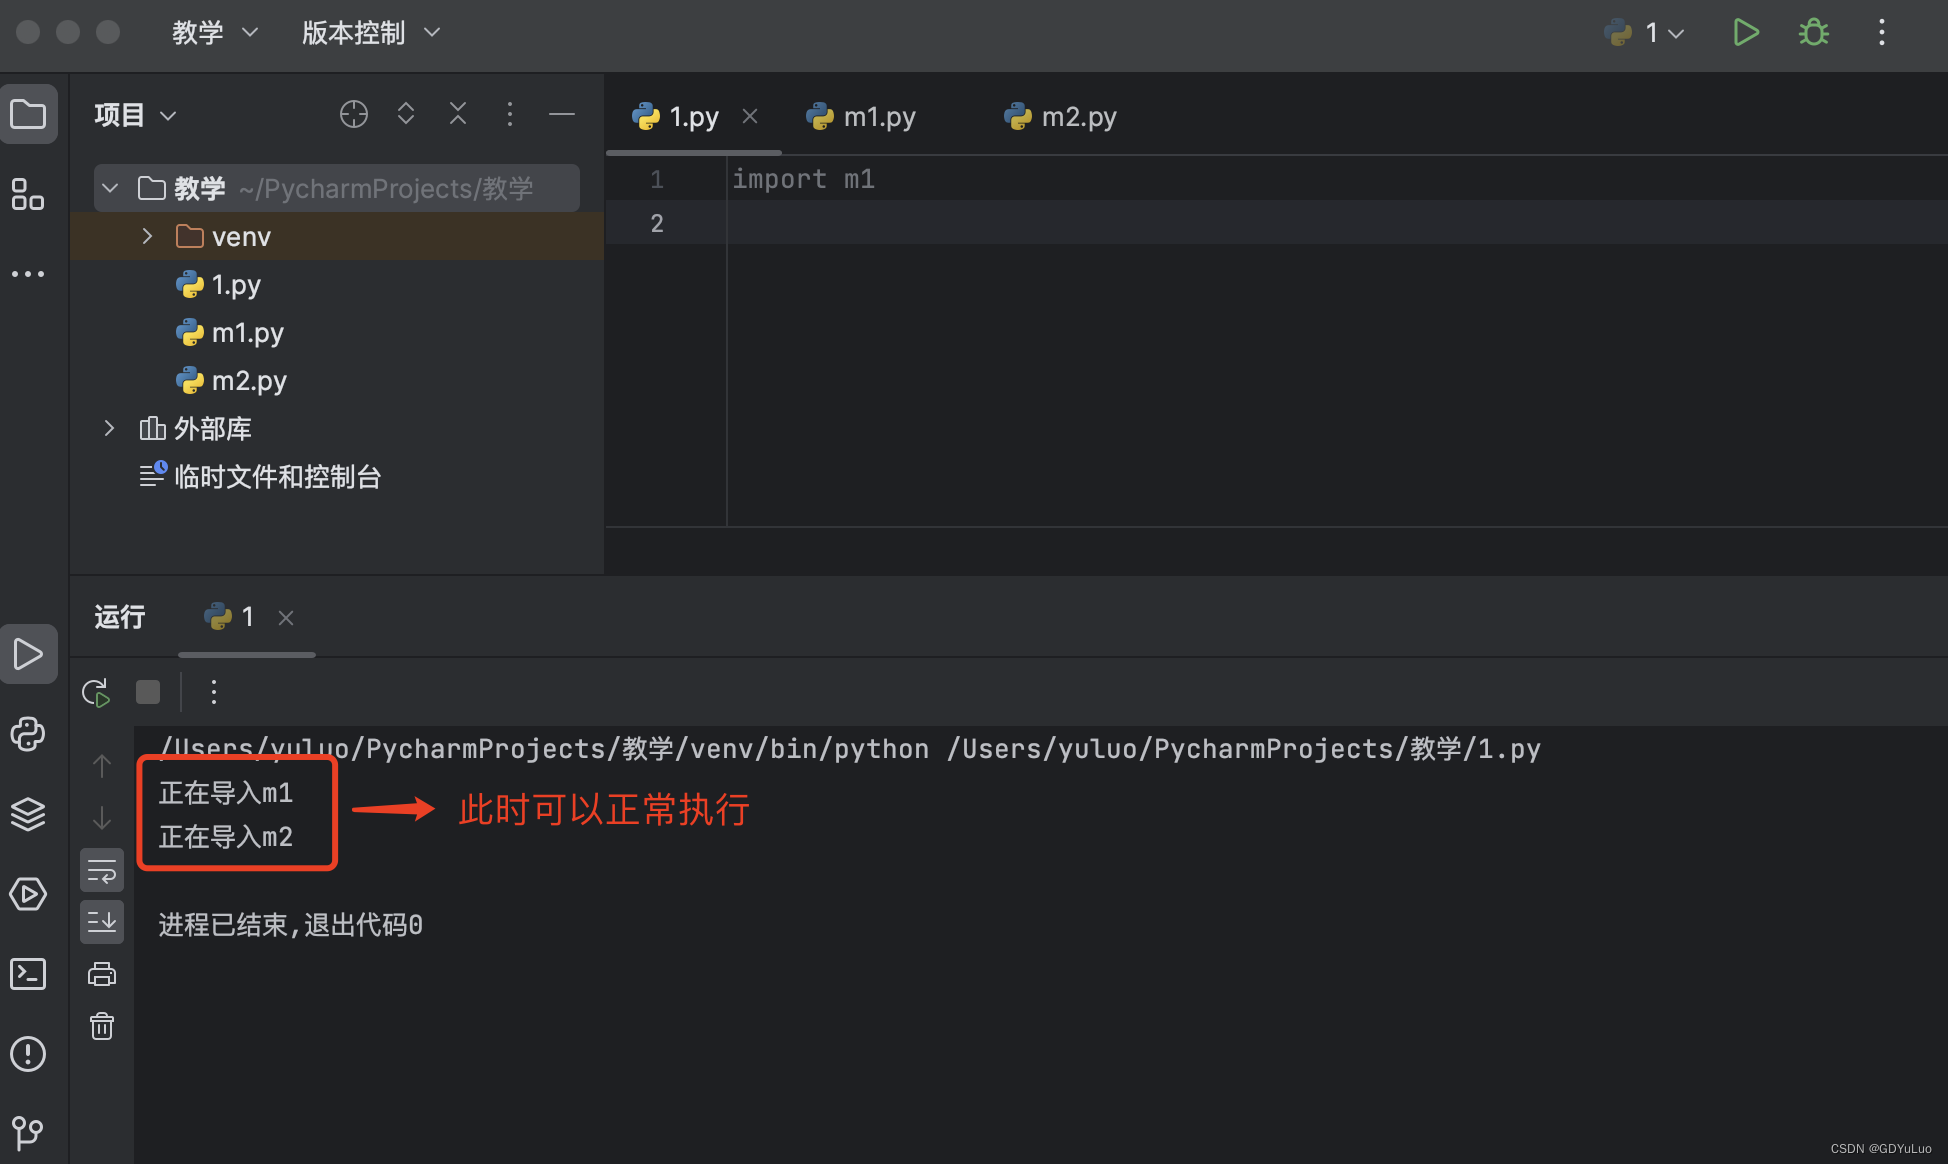
Task: Expand the venv folder
Action: (x=147, y=236)
